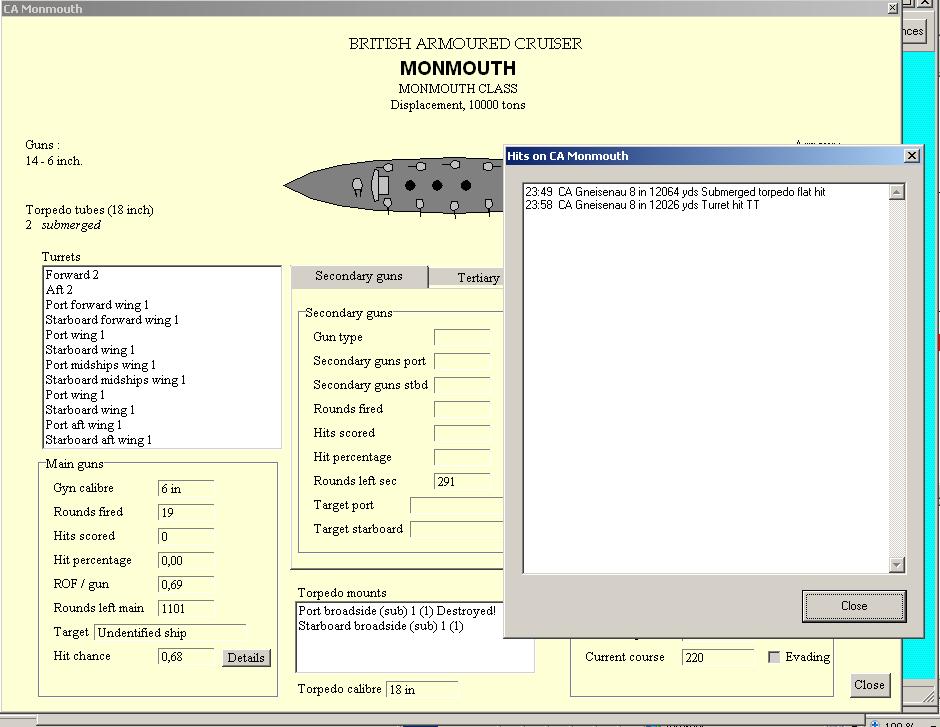The height and width of the screenshot is (727, 940).
Task: Click the Torpedo calibre field 18 in
Action: pyautogui.click(x=422, y=689)
